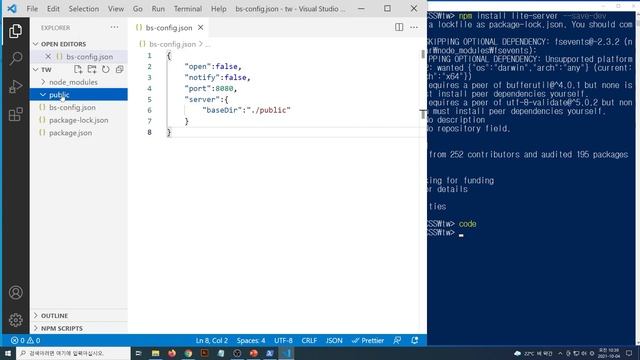Open the weather widget in system tray
The height and width of the screenshot is (360, 640).
pos(533,353)
